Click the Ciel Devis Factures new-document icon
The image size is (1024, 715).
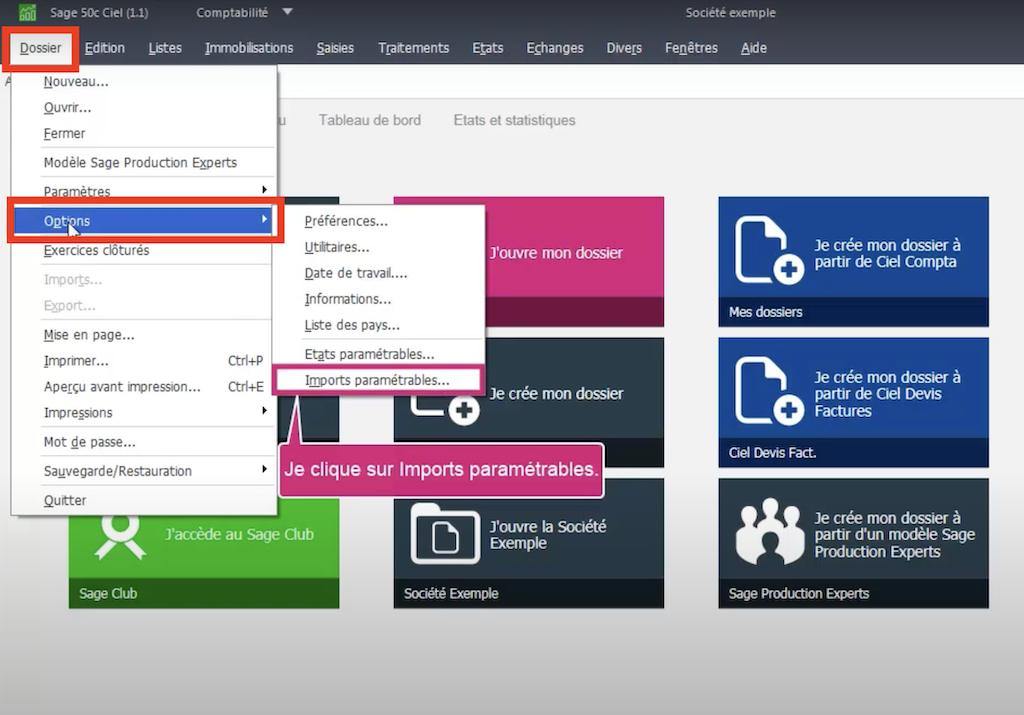coord(769,391)
